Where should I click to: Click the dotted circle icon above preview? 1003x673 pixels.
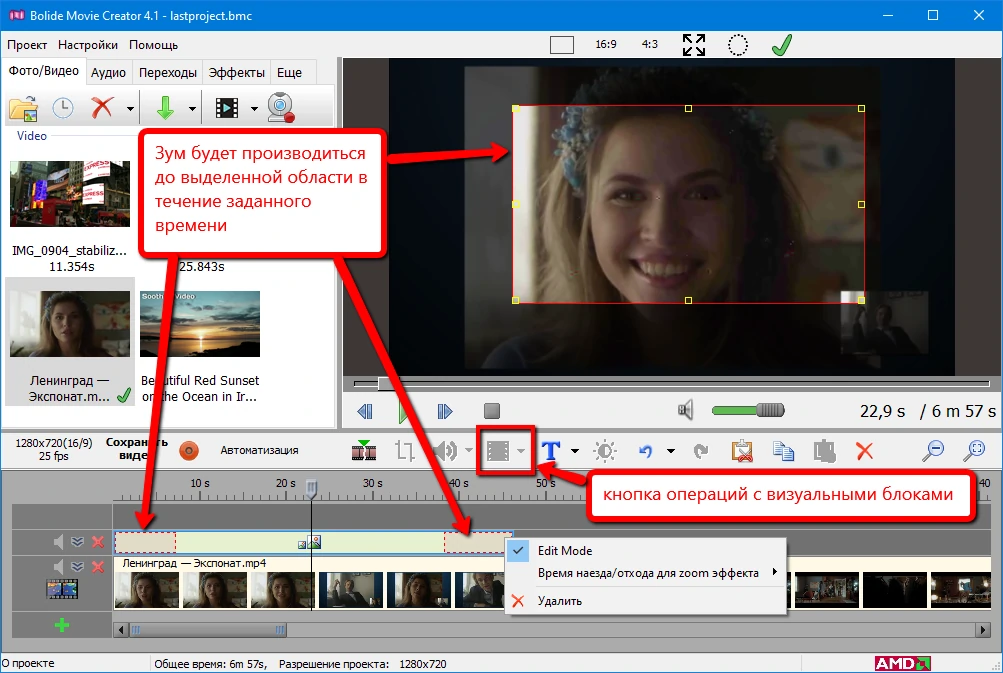point(738,45)
